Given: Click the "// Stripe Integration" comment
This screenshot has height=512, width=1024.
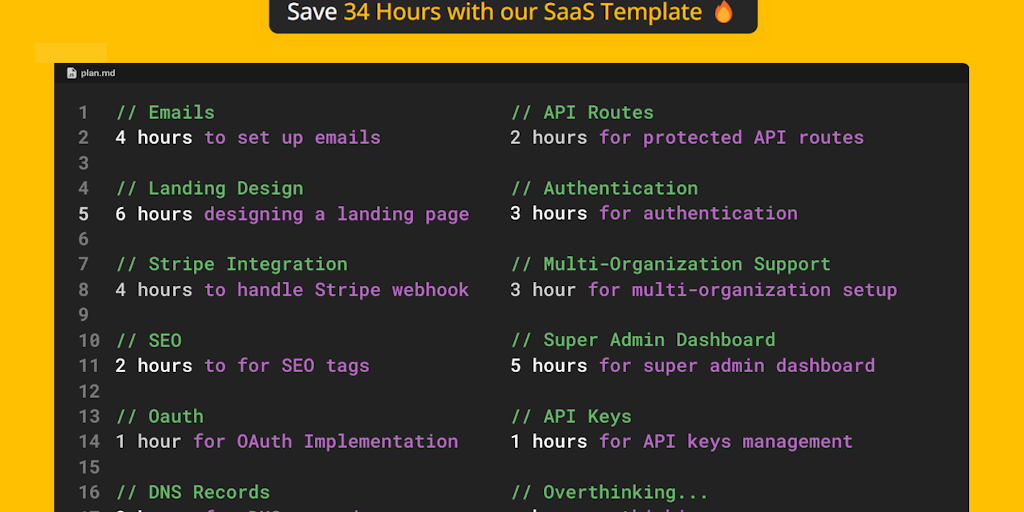Looking at the screenshot, I should pos(232,264).
